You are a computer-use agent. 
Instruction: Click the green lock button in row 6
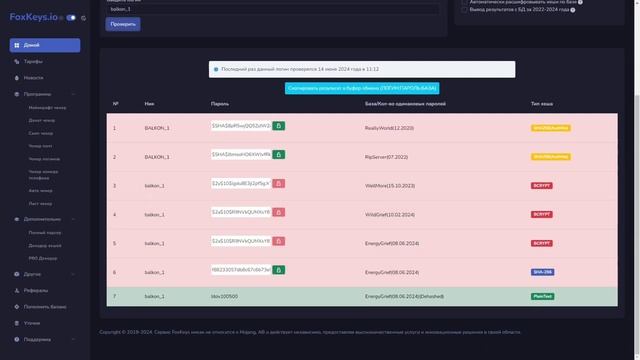pos(279,270)
